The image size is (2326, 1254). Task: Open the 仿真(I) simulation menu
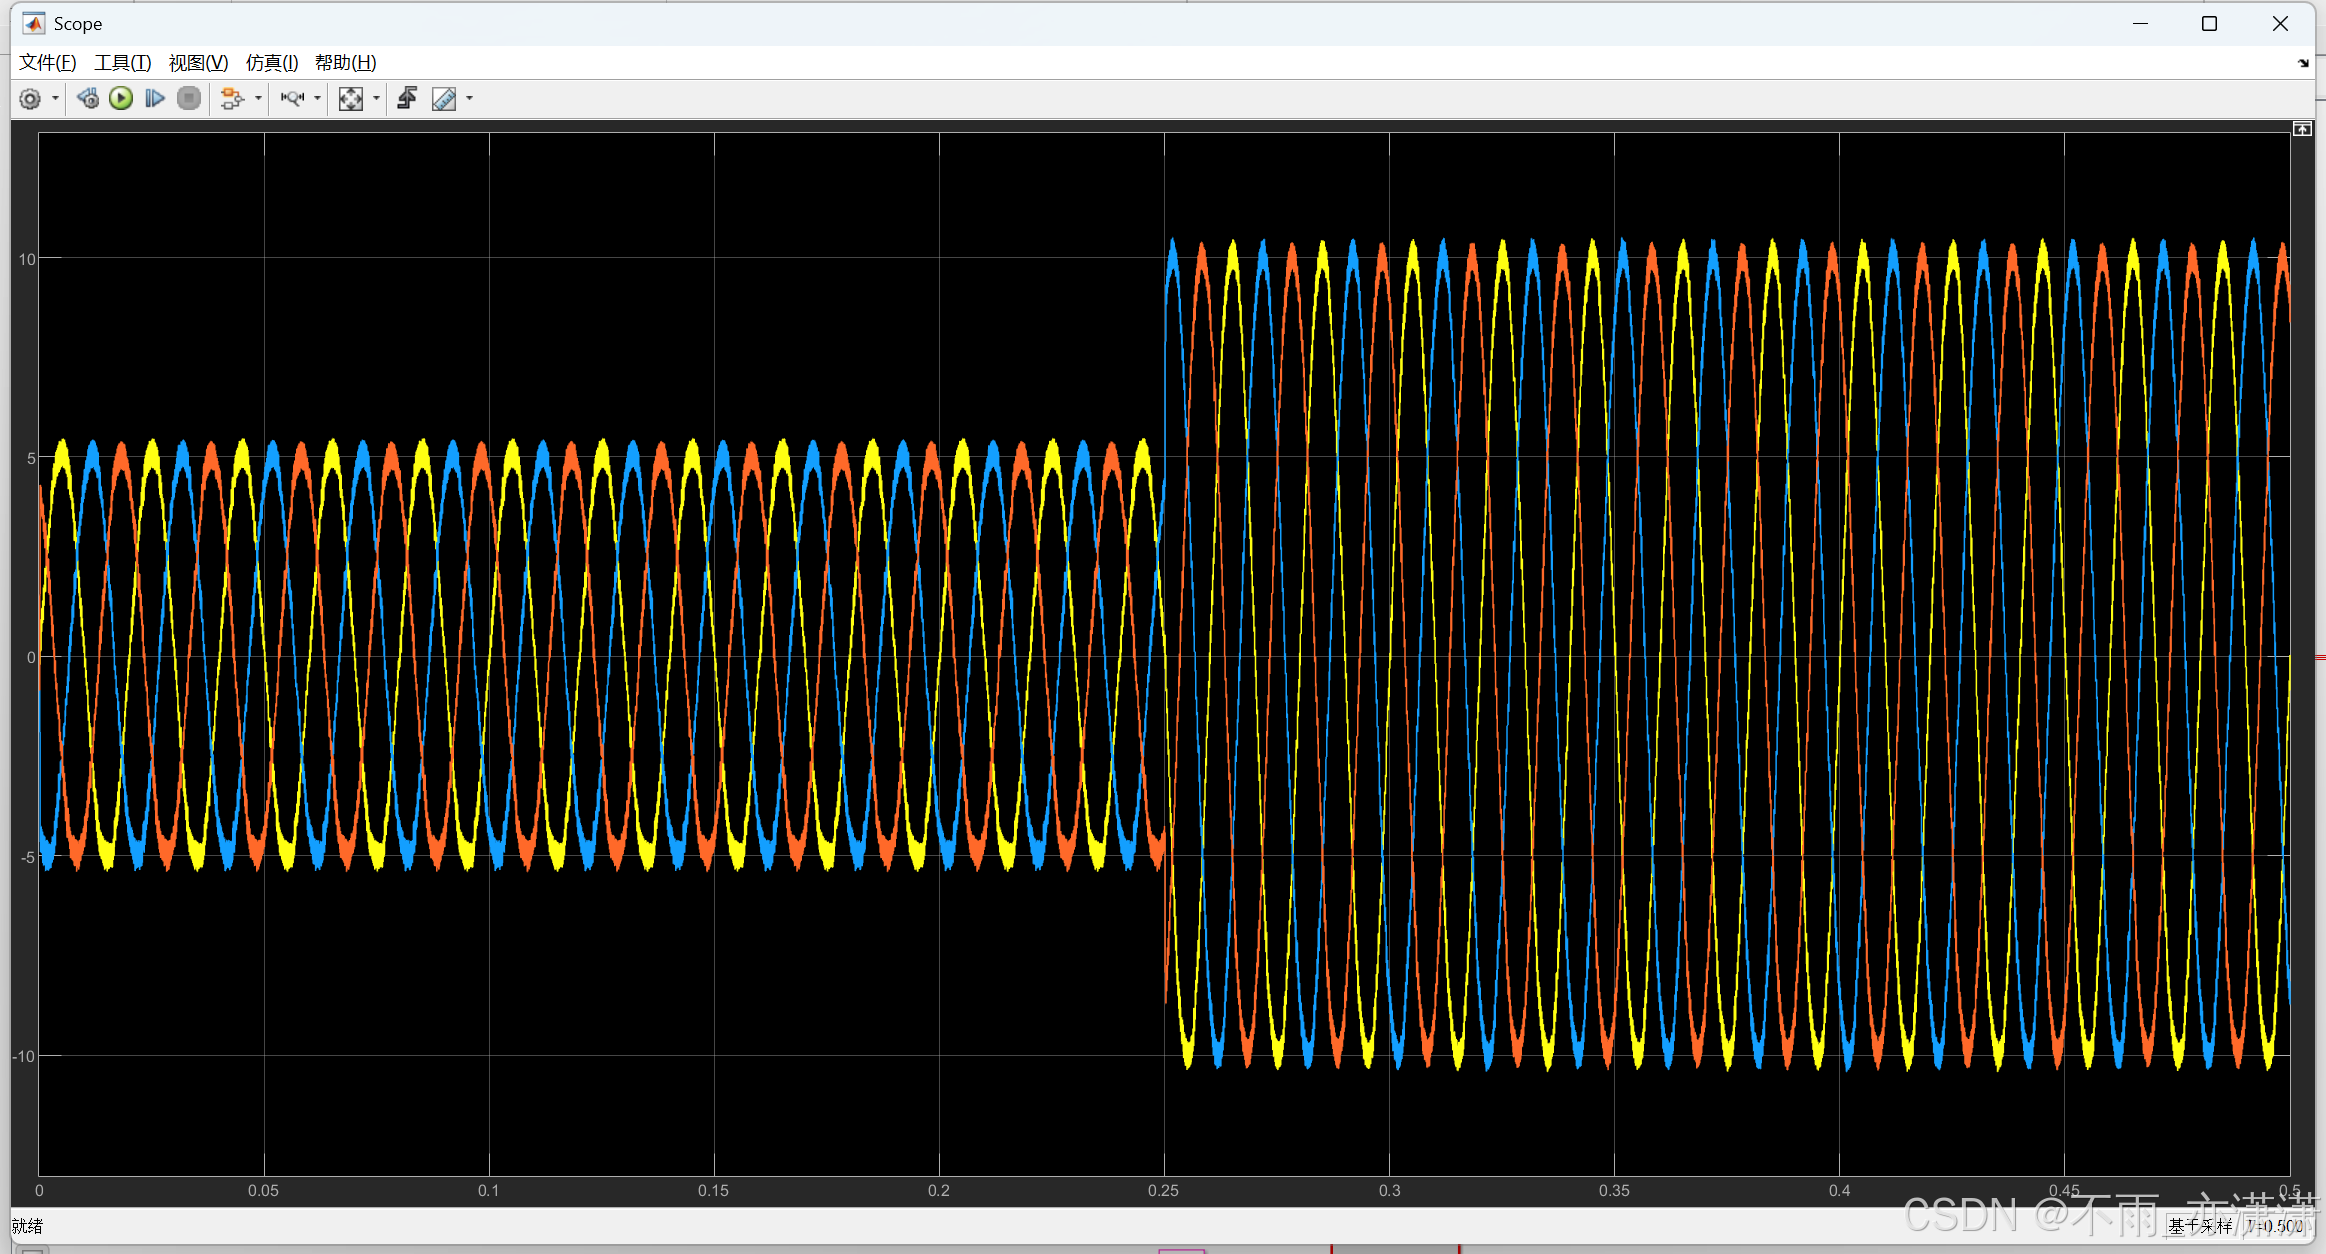[x=271, y=62]
